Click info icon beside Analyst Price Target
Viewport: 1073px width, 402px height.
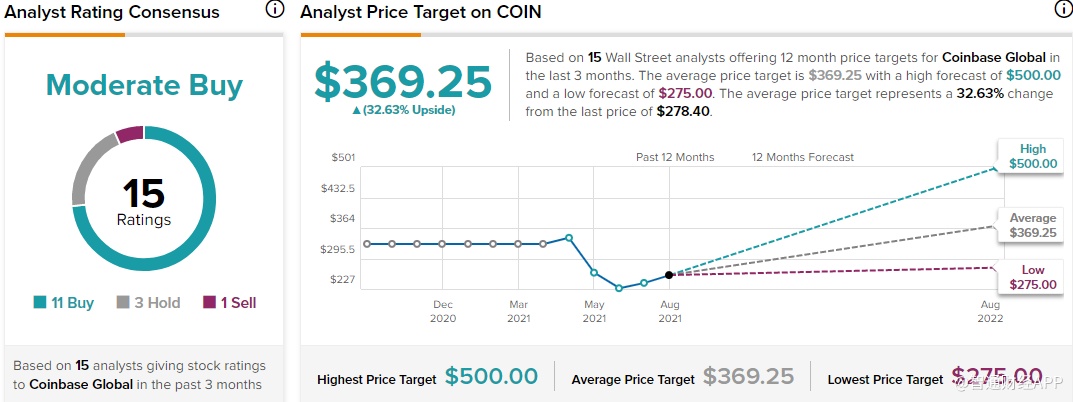[1062, 10]
